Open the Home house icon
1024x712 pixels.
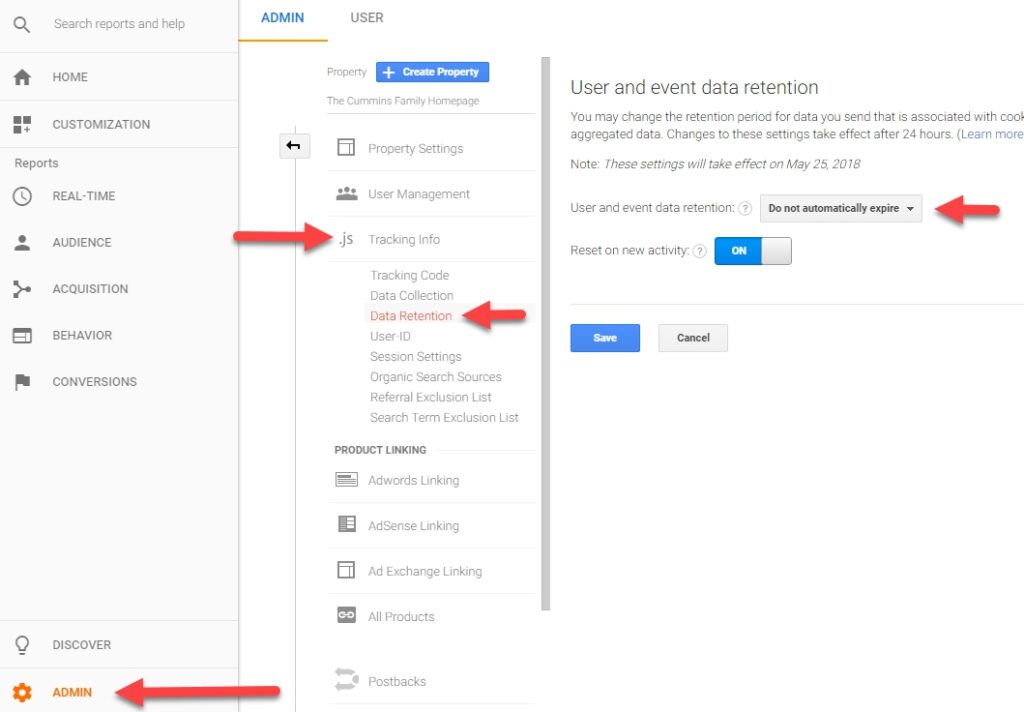click(22, 77)
